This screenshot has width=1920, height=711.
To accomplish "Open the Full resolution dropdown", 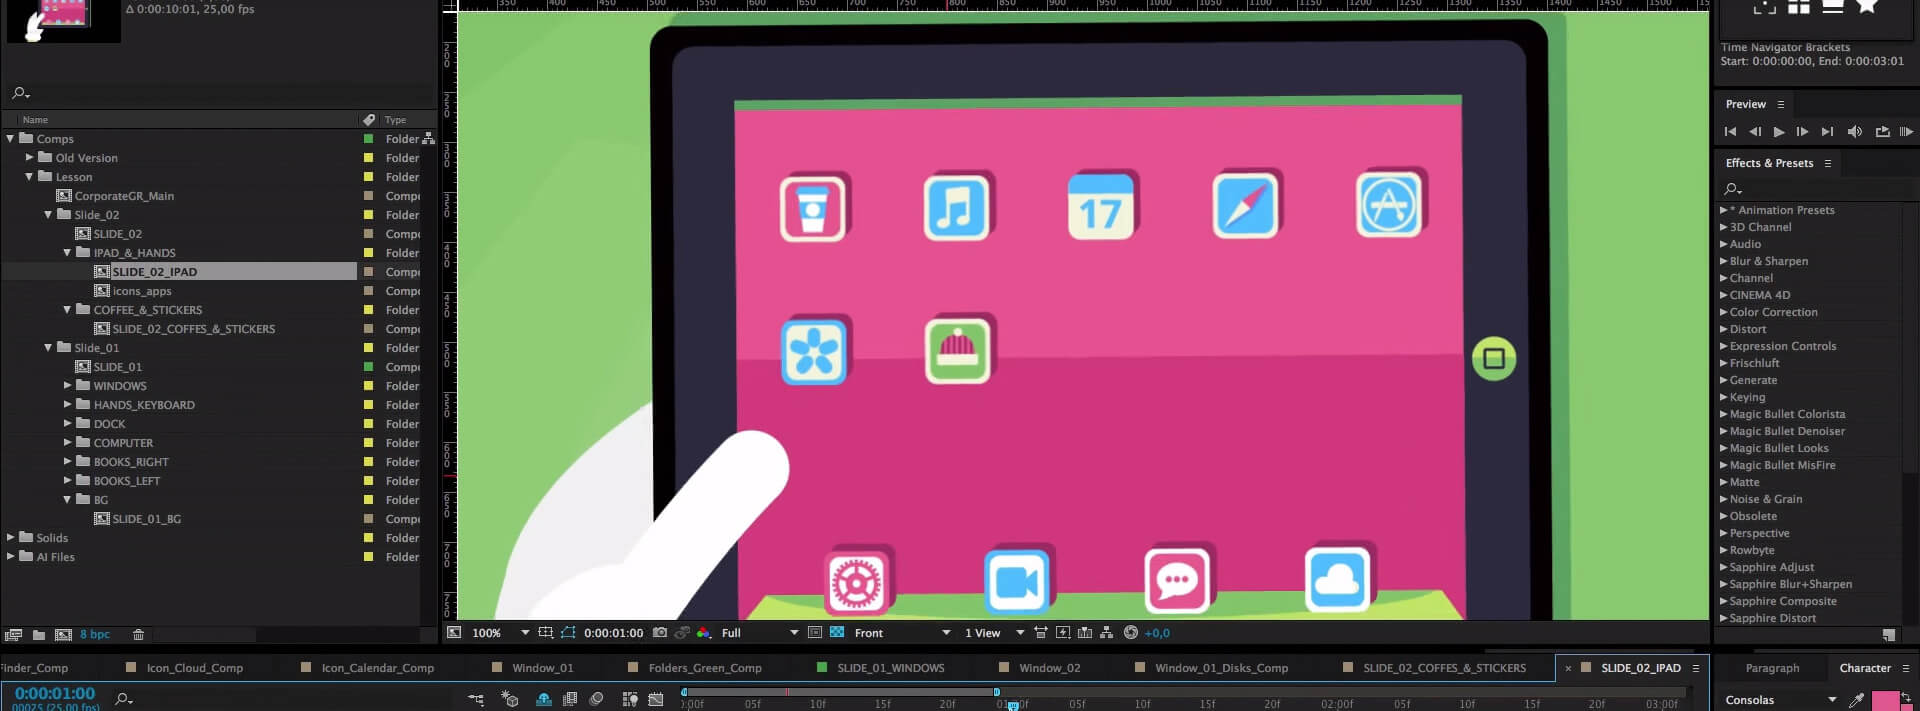I will pos(760,633).
